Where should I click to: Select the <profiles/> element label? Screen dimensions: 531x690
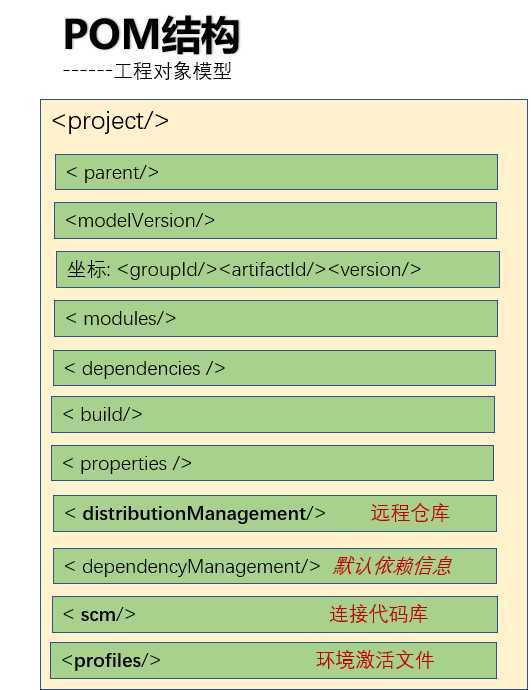[111, 661]
